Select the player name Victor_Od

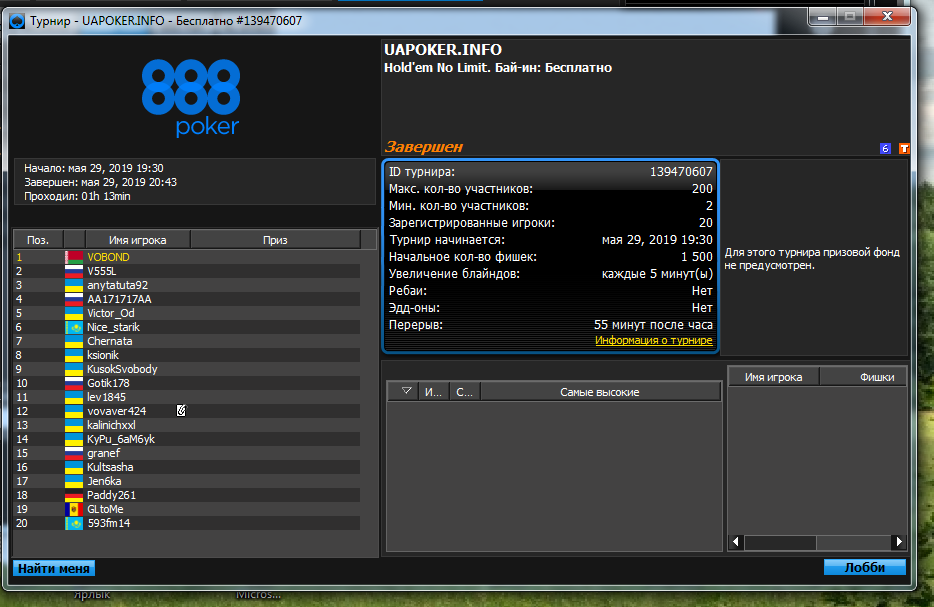[111, 313]
